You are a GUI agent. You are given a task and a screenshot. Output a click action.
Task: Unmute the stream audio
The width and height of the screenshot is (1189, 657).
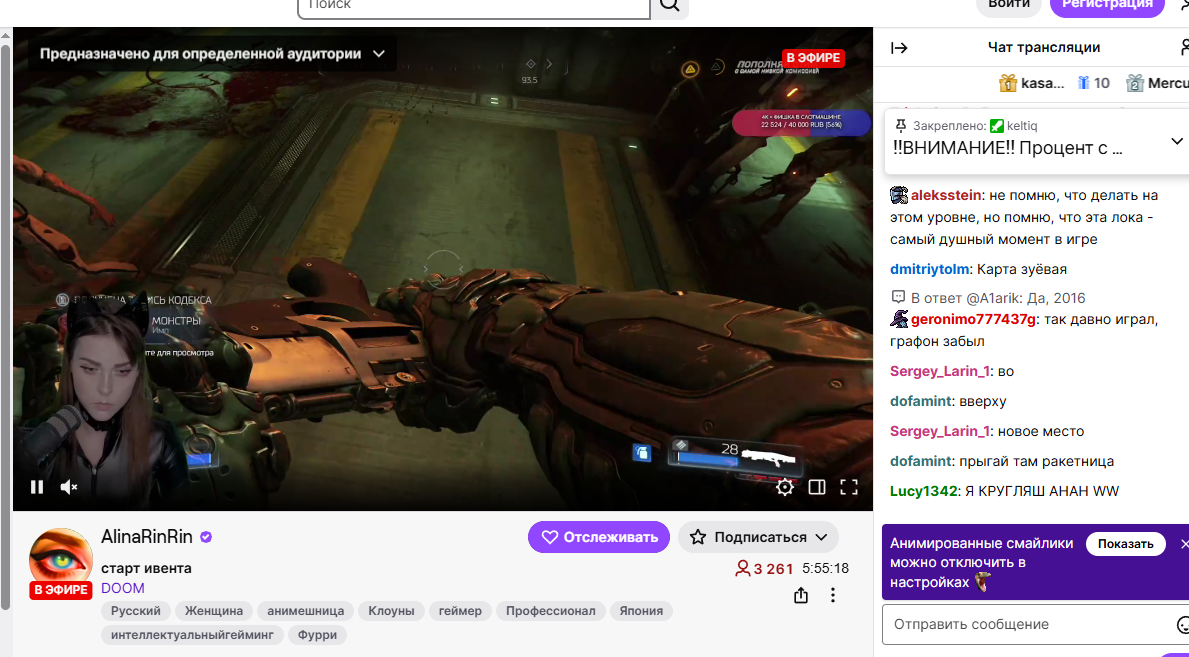[69, 487]
